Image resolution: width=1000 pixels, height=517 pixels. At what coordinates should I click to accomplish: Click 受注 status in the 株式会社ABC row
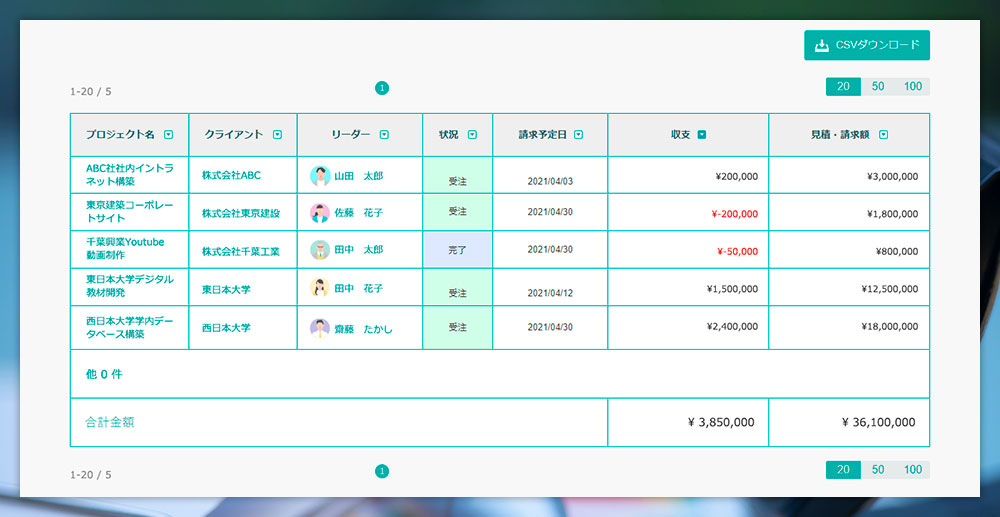457,181
